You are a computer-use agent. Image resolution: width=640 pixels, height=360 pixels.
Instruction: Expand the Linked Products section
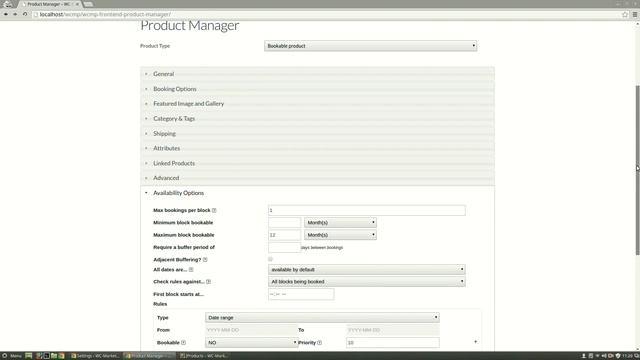(x=318, y=163)
